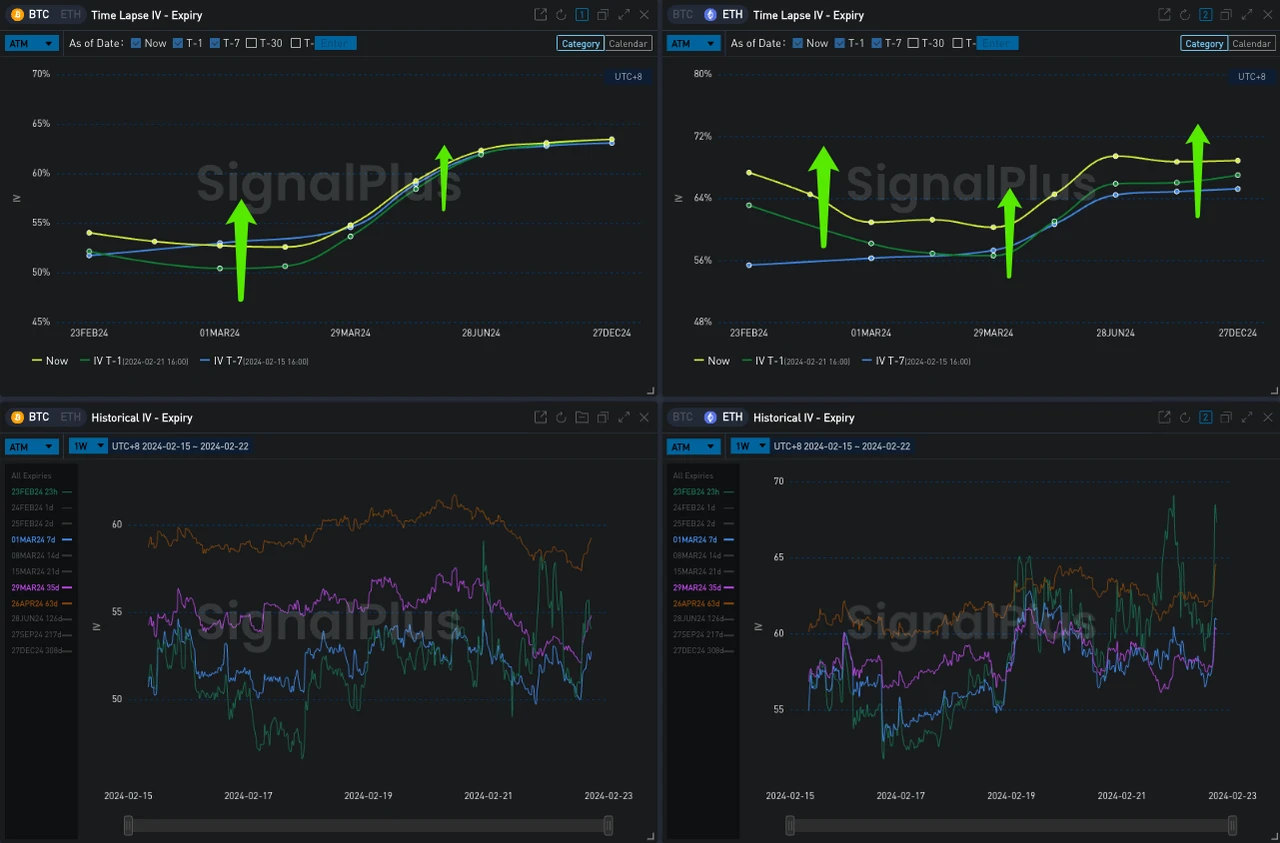Expand the ETH Historical IV panel to fullscreen
Image resolution: width=1280 pixels, height=843 pixels.
point(1247,417)
